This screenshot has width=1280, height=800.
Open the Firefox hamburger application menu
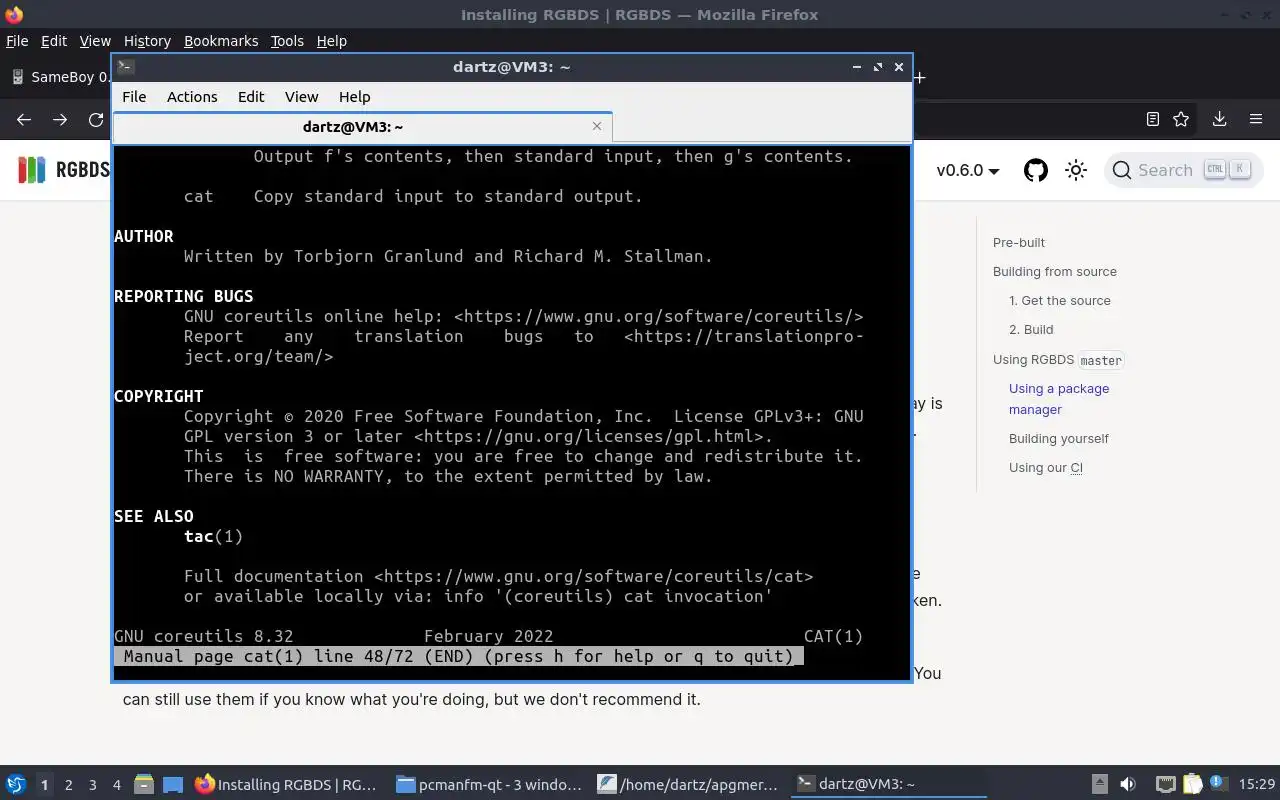coord(1256,119)
